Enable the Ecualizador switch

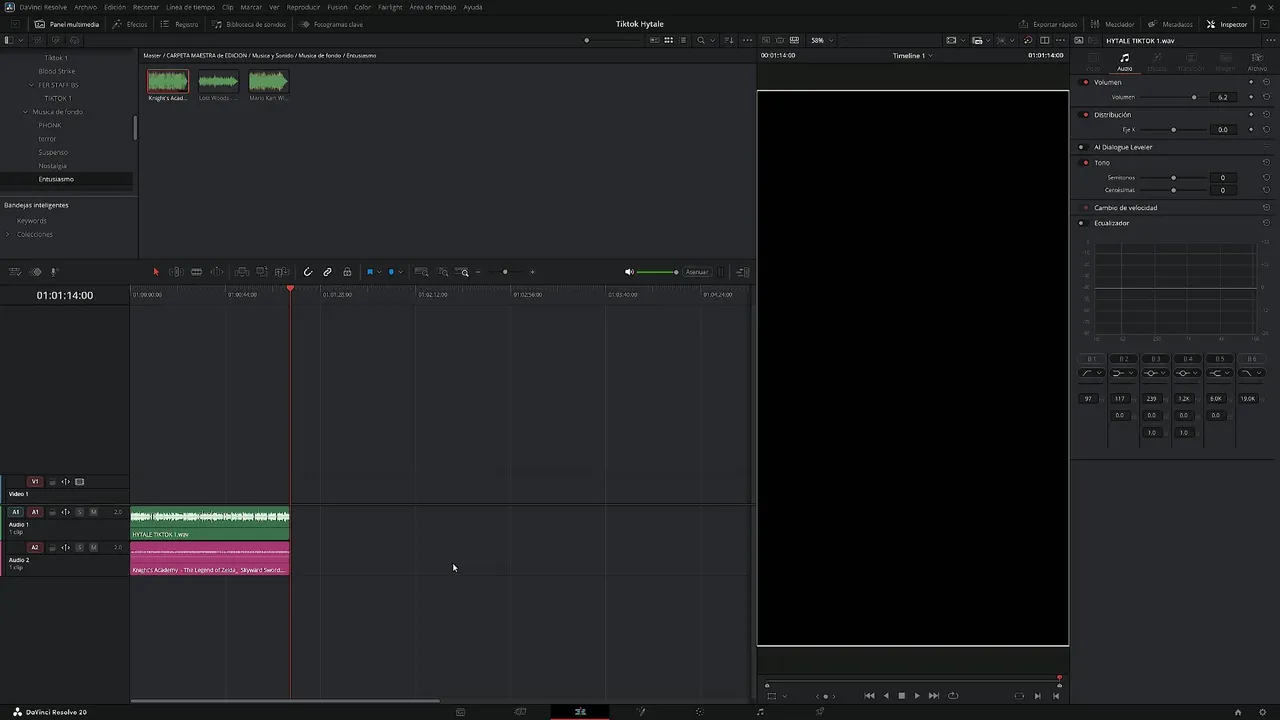(x=1081, y=223)
